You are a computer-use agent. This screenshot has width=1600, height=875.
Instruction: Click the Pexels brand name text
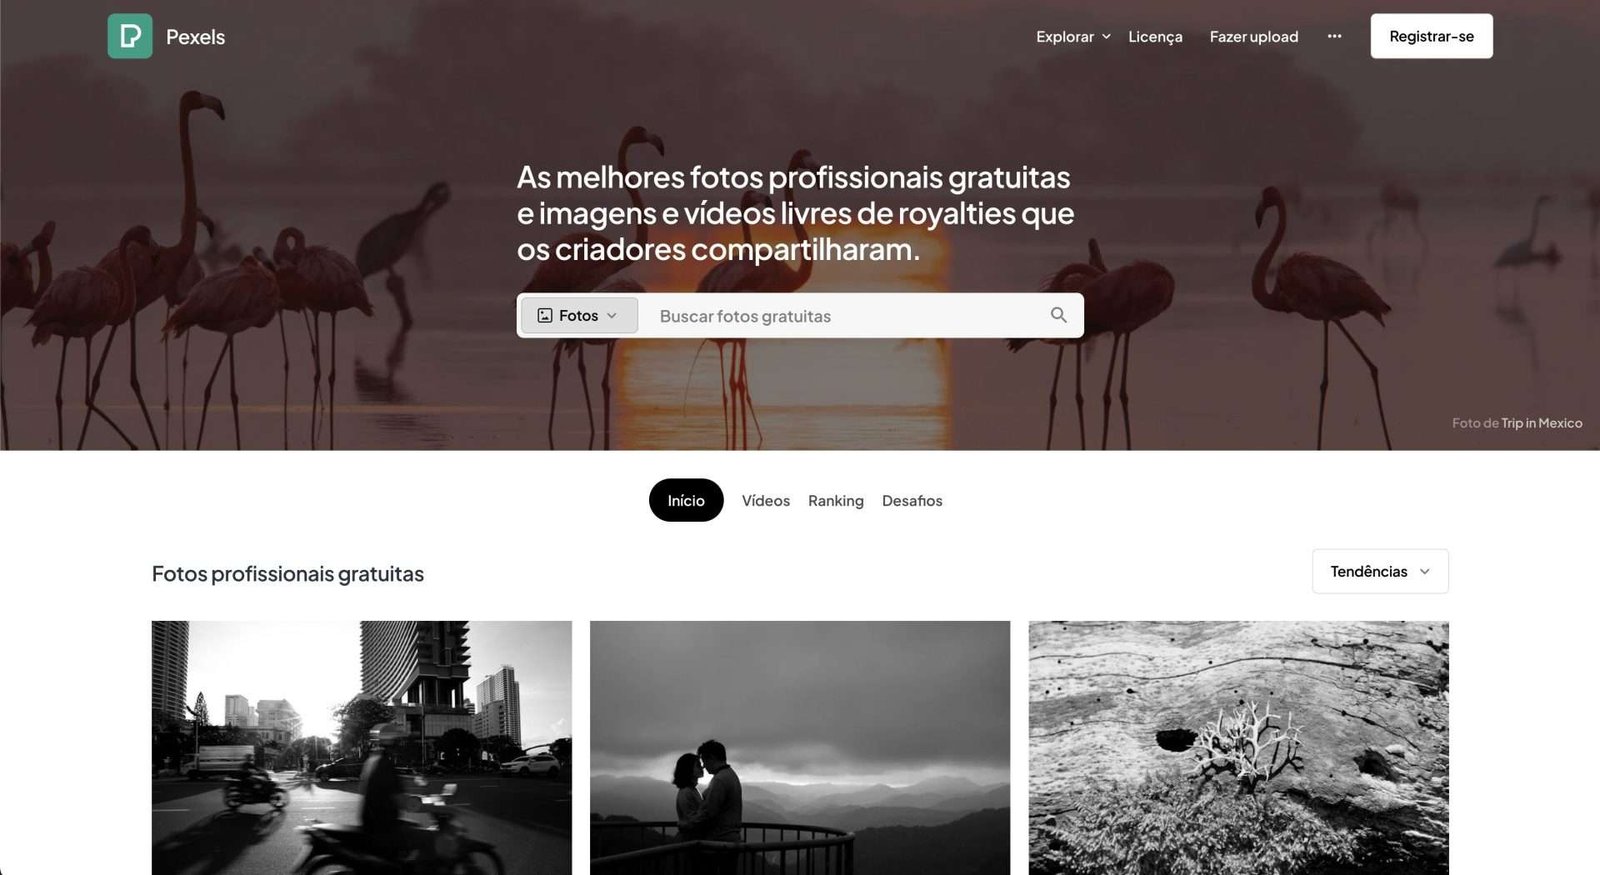coord(195,36)
